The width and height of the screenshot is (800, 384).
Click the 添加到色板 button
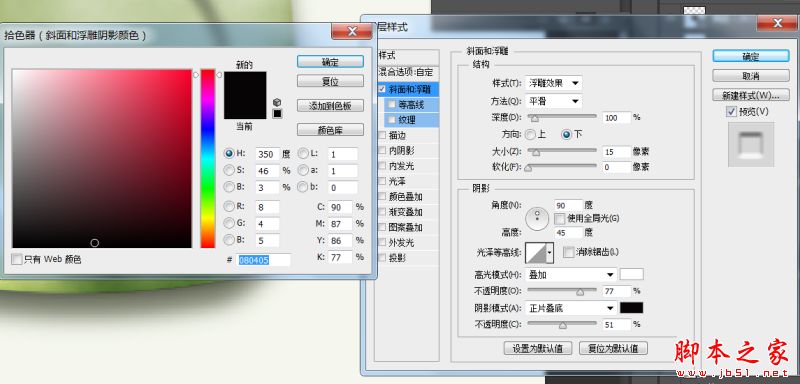[330, 106]
